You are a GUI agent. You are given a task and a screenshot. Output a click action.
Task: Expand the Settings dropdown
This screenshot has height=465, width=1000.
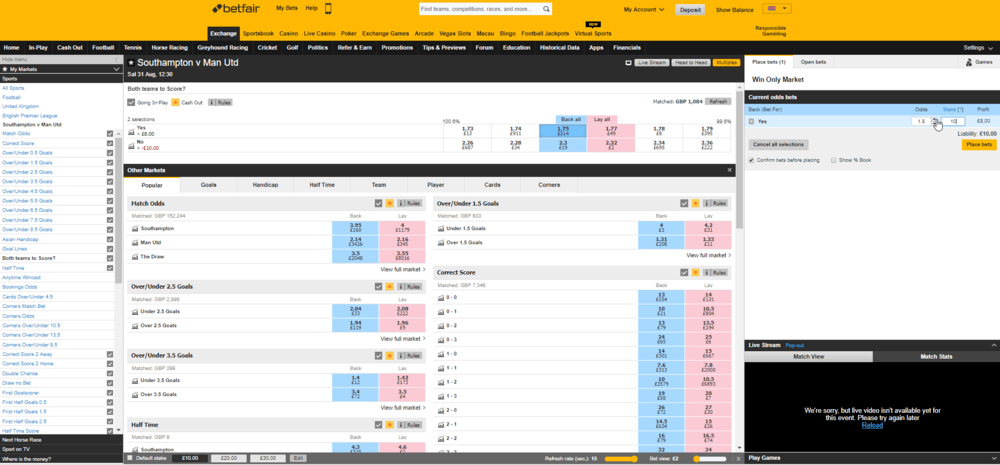(978, 47)
